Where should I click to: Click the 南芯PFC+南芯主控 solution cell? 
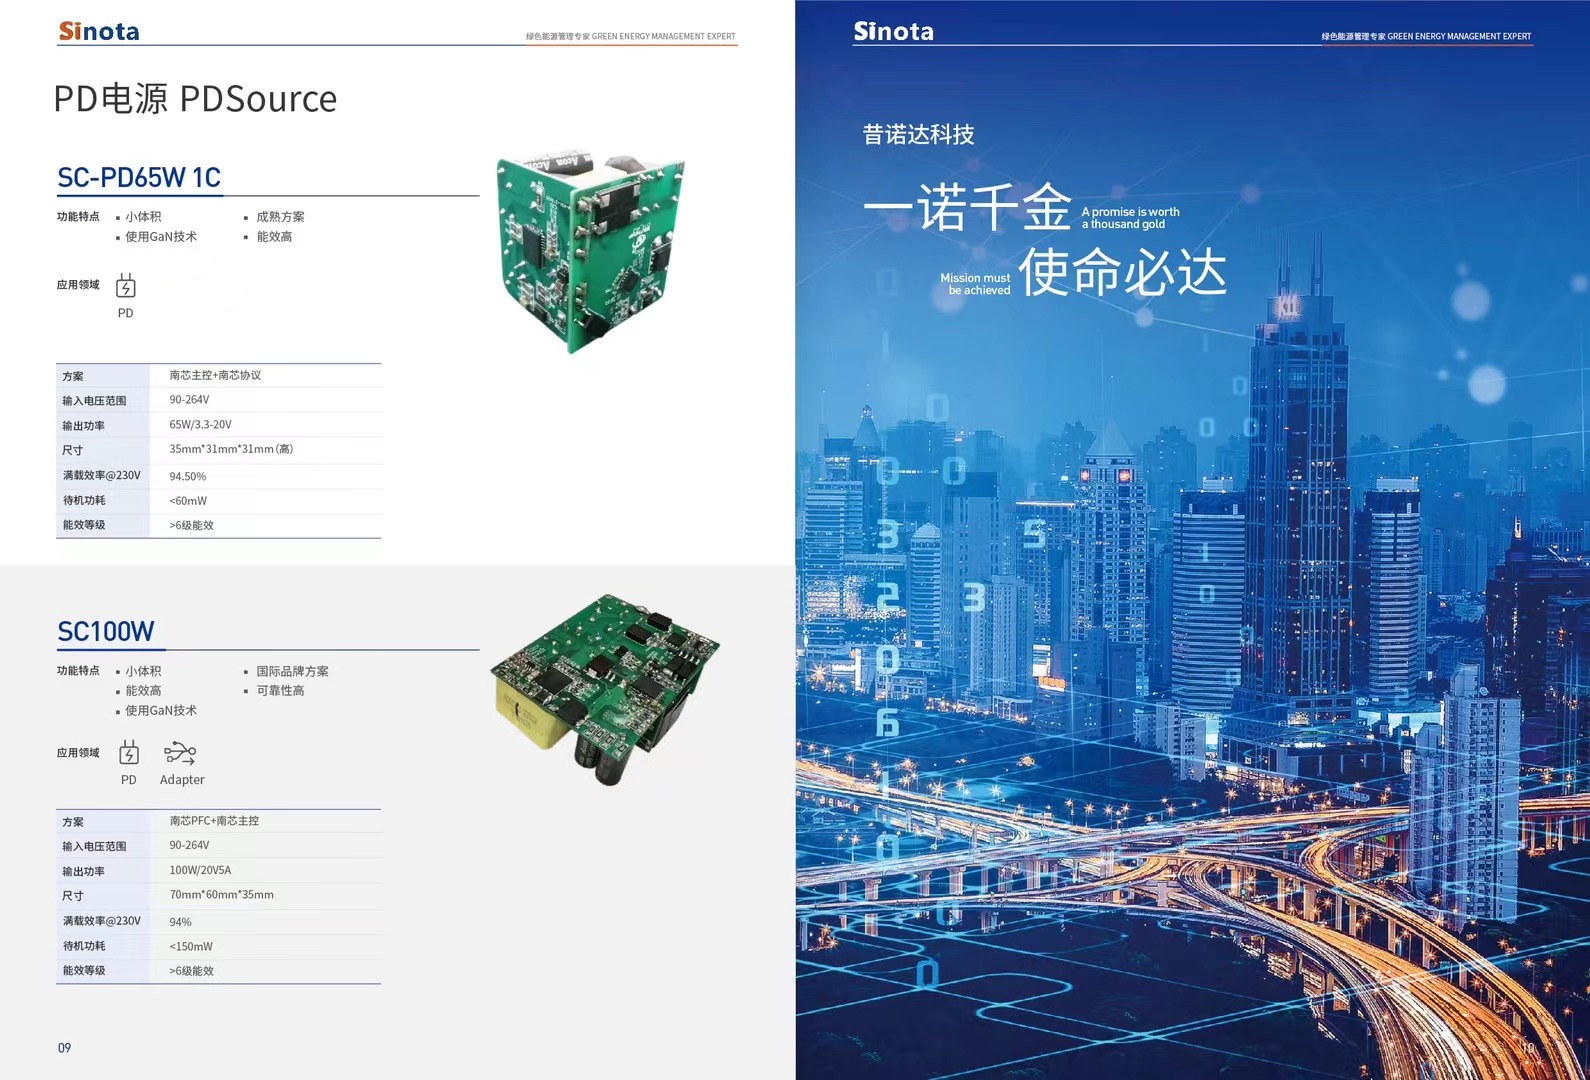[x=214, y=821]
